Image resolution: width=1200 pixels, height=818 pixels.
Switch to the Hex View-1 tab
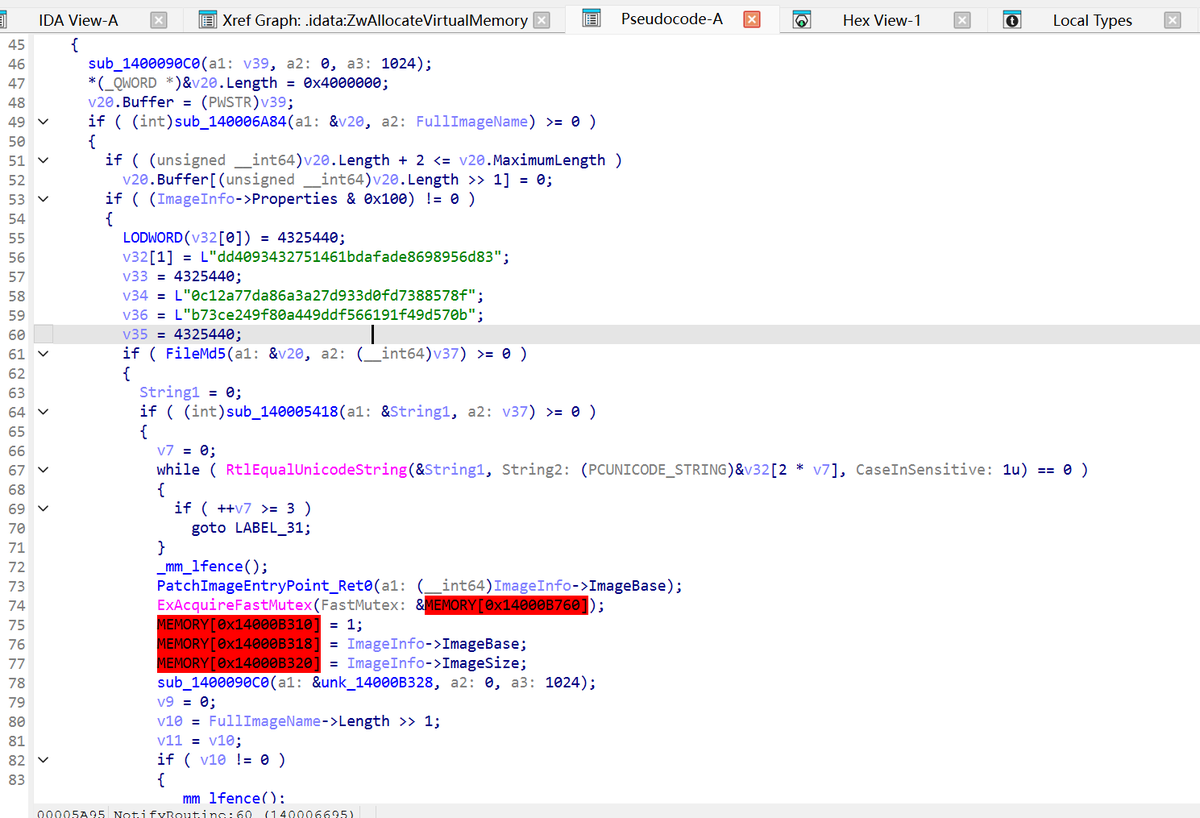(x=882, y=20)
